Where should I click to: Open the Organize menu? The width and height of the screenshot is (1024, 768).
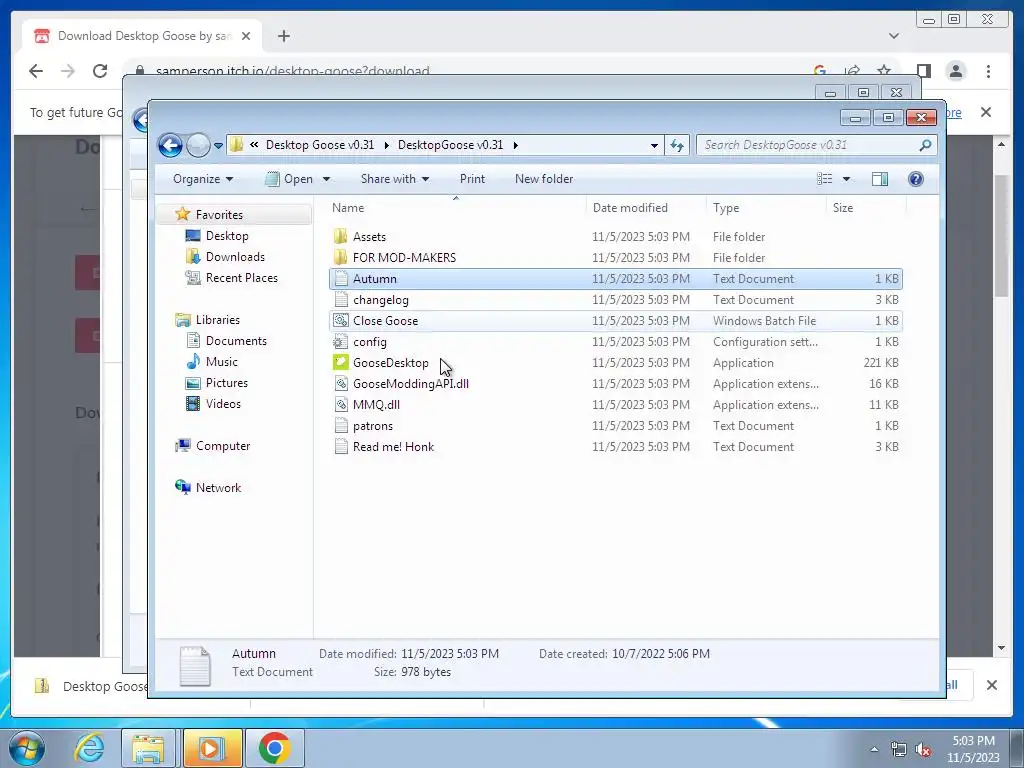[202, 179]
